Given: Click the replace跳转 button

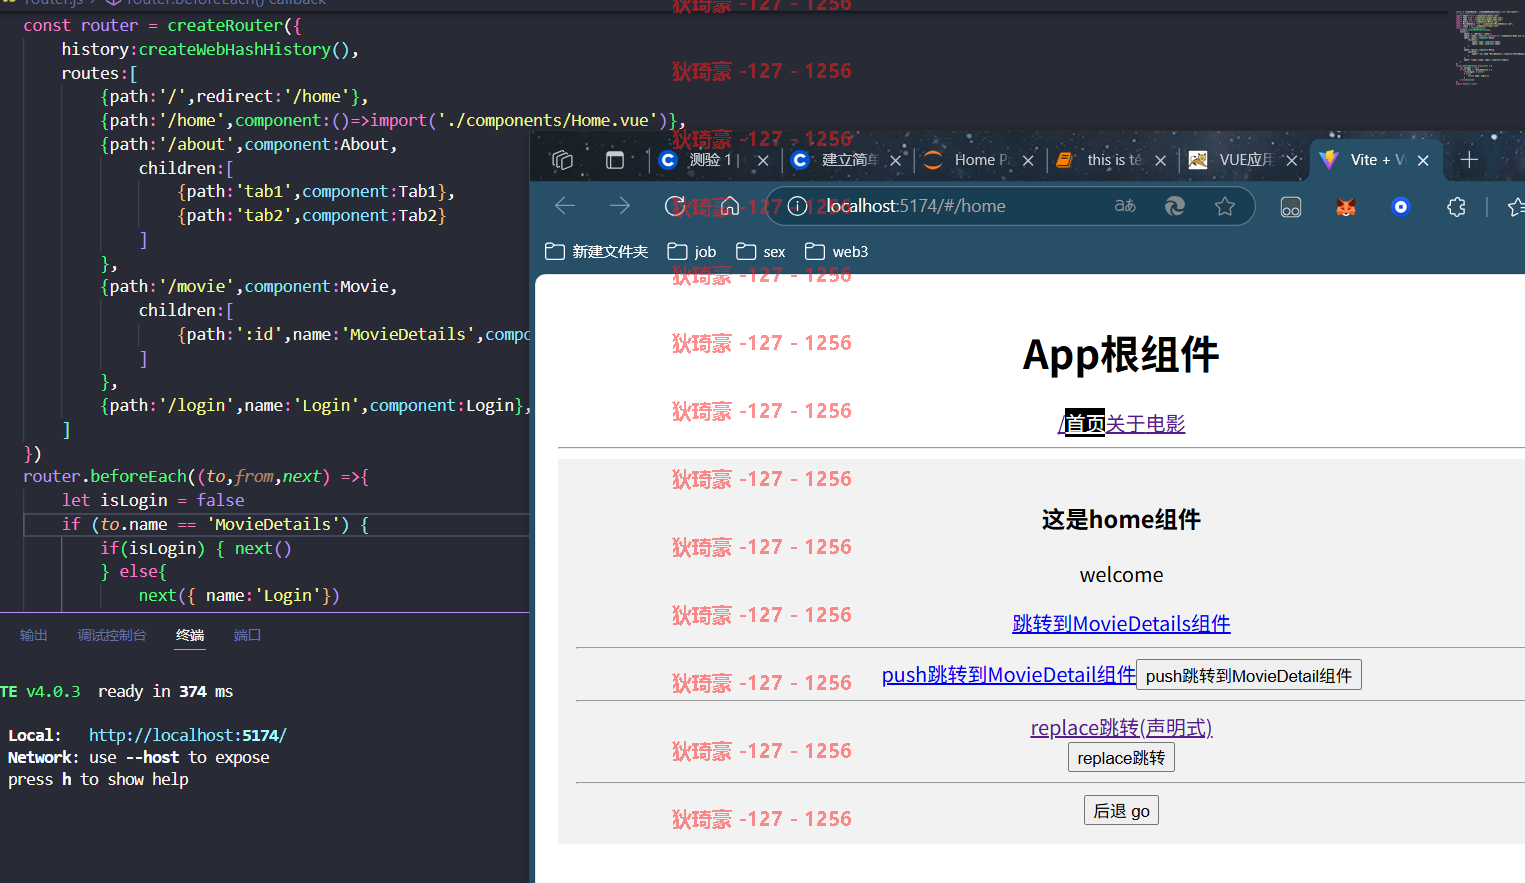Looking at the screenshot, I should [1121, 758].
